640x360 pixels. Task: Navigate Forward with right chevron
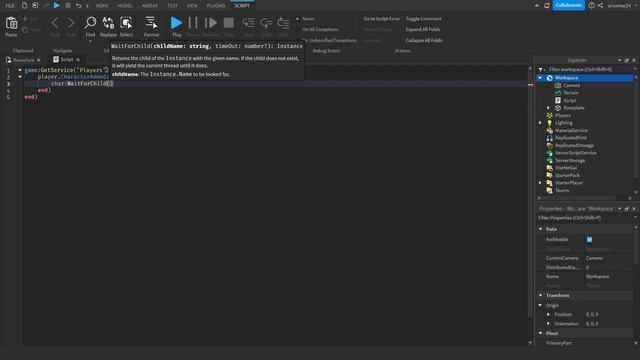(71, 23)
